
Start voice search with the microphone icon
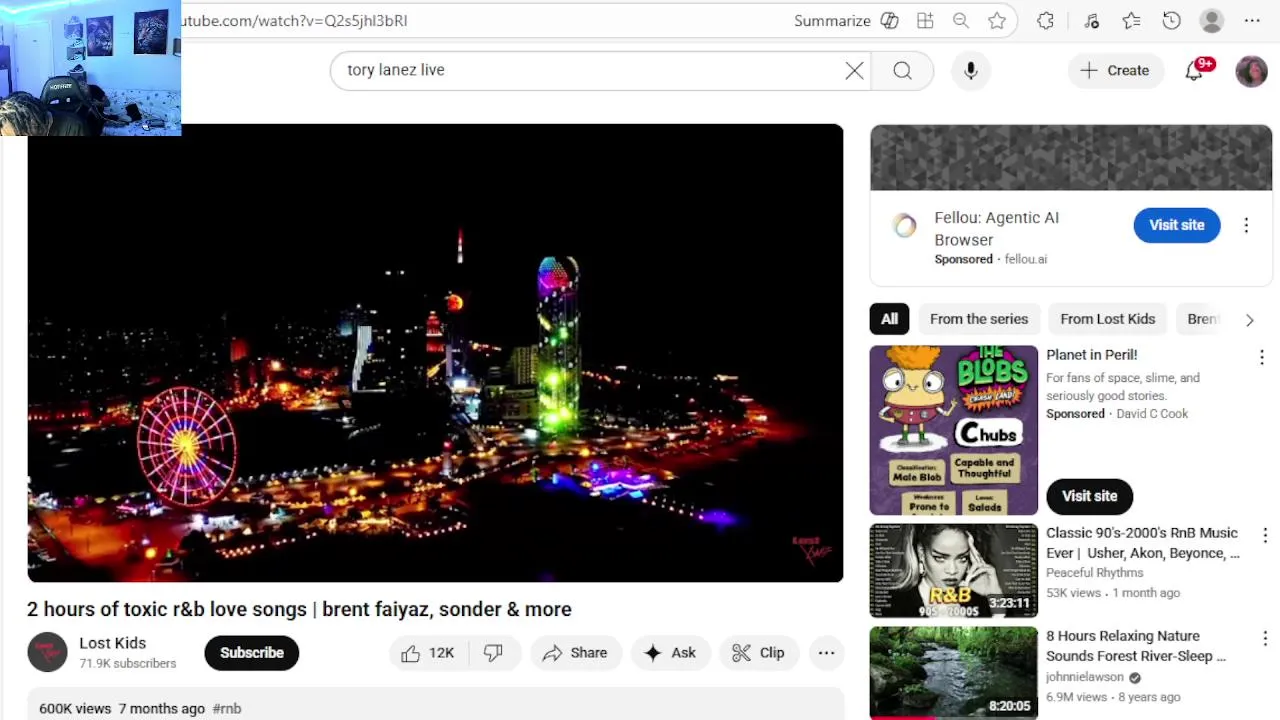click(970, 70)
